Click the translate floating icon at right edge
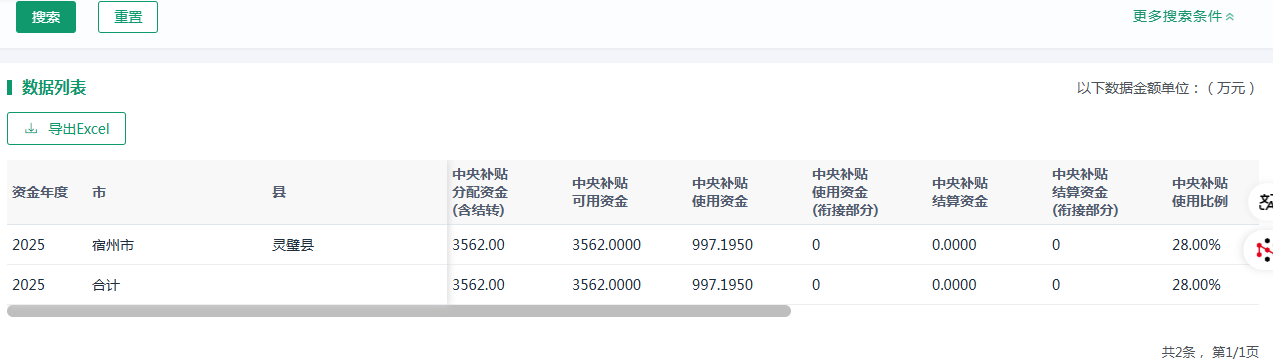This screenshot has height=363, width=1273. point(1264,202)
